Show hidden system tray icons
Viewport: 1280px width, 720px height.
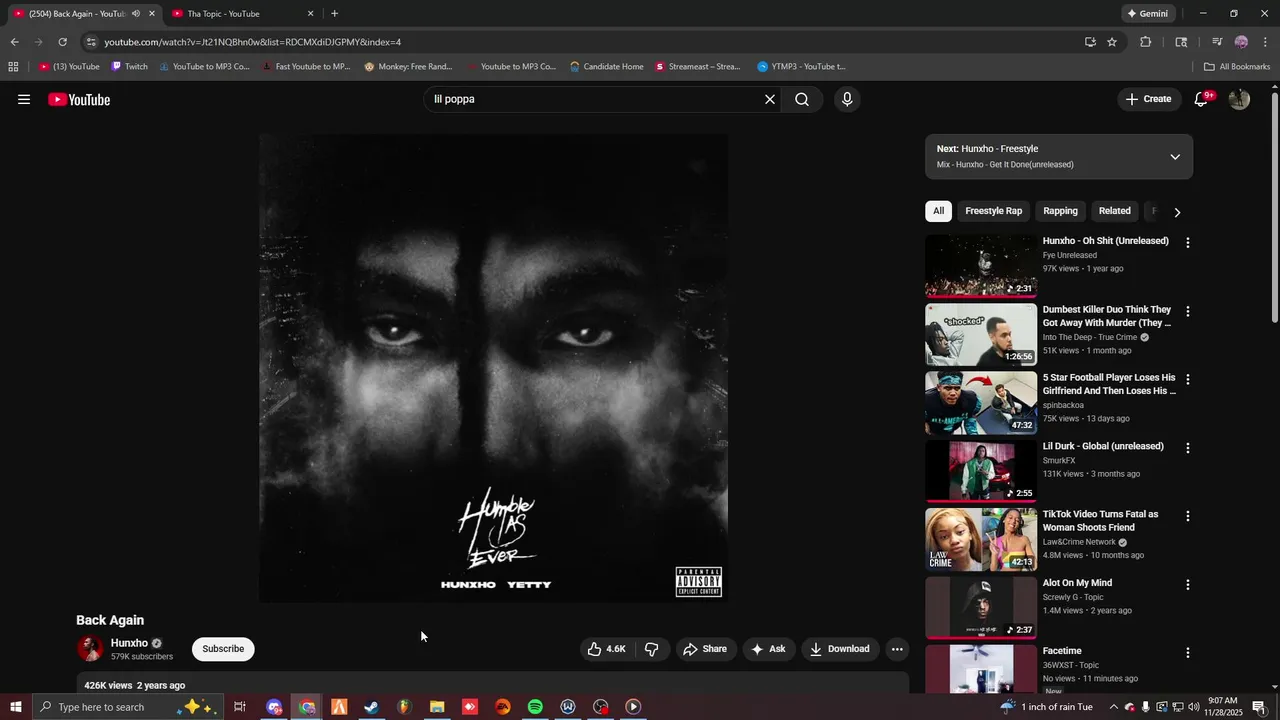coord(1113,707)
